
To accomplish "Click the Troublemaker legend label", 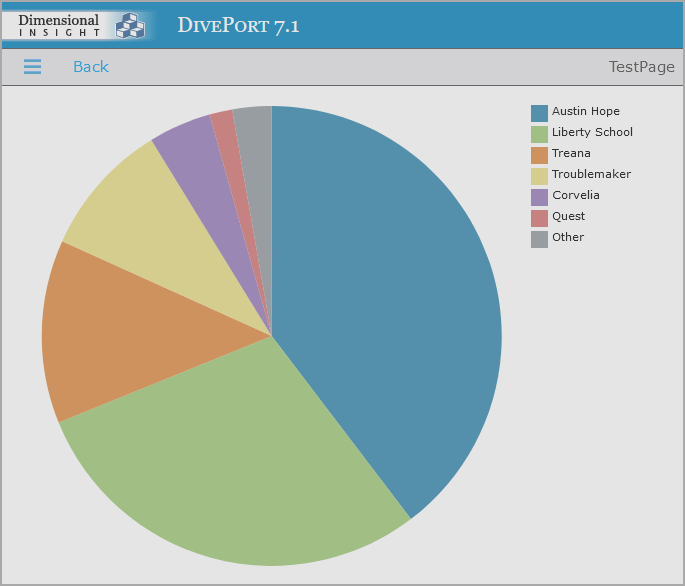I will coord(591,175).
